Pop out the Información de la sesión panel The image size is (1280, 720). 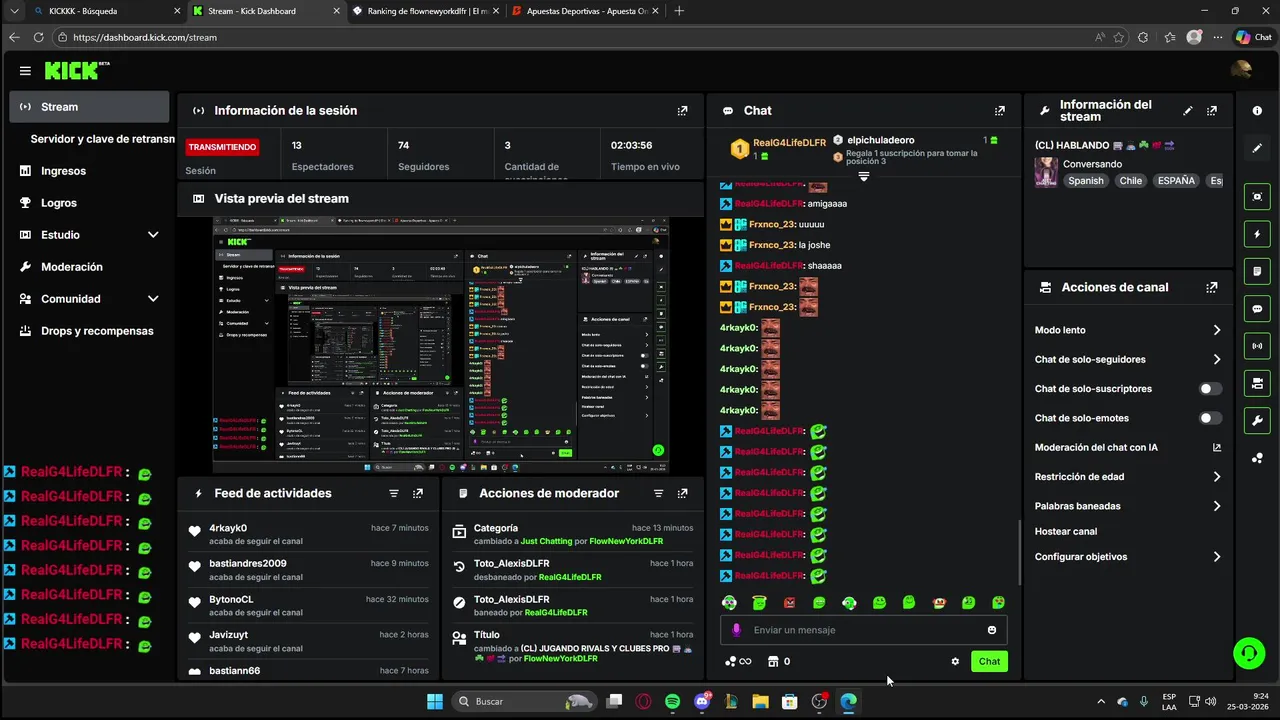[x=682, y=111]
